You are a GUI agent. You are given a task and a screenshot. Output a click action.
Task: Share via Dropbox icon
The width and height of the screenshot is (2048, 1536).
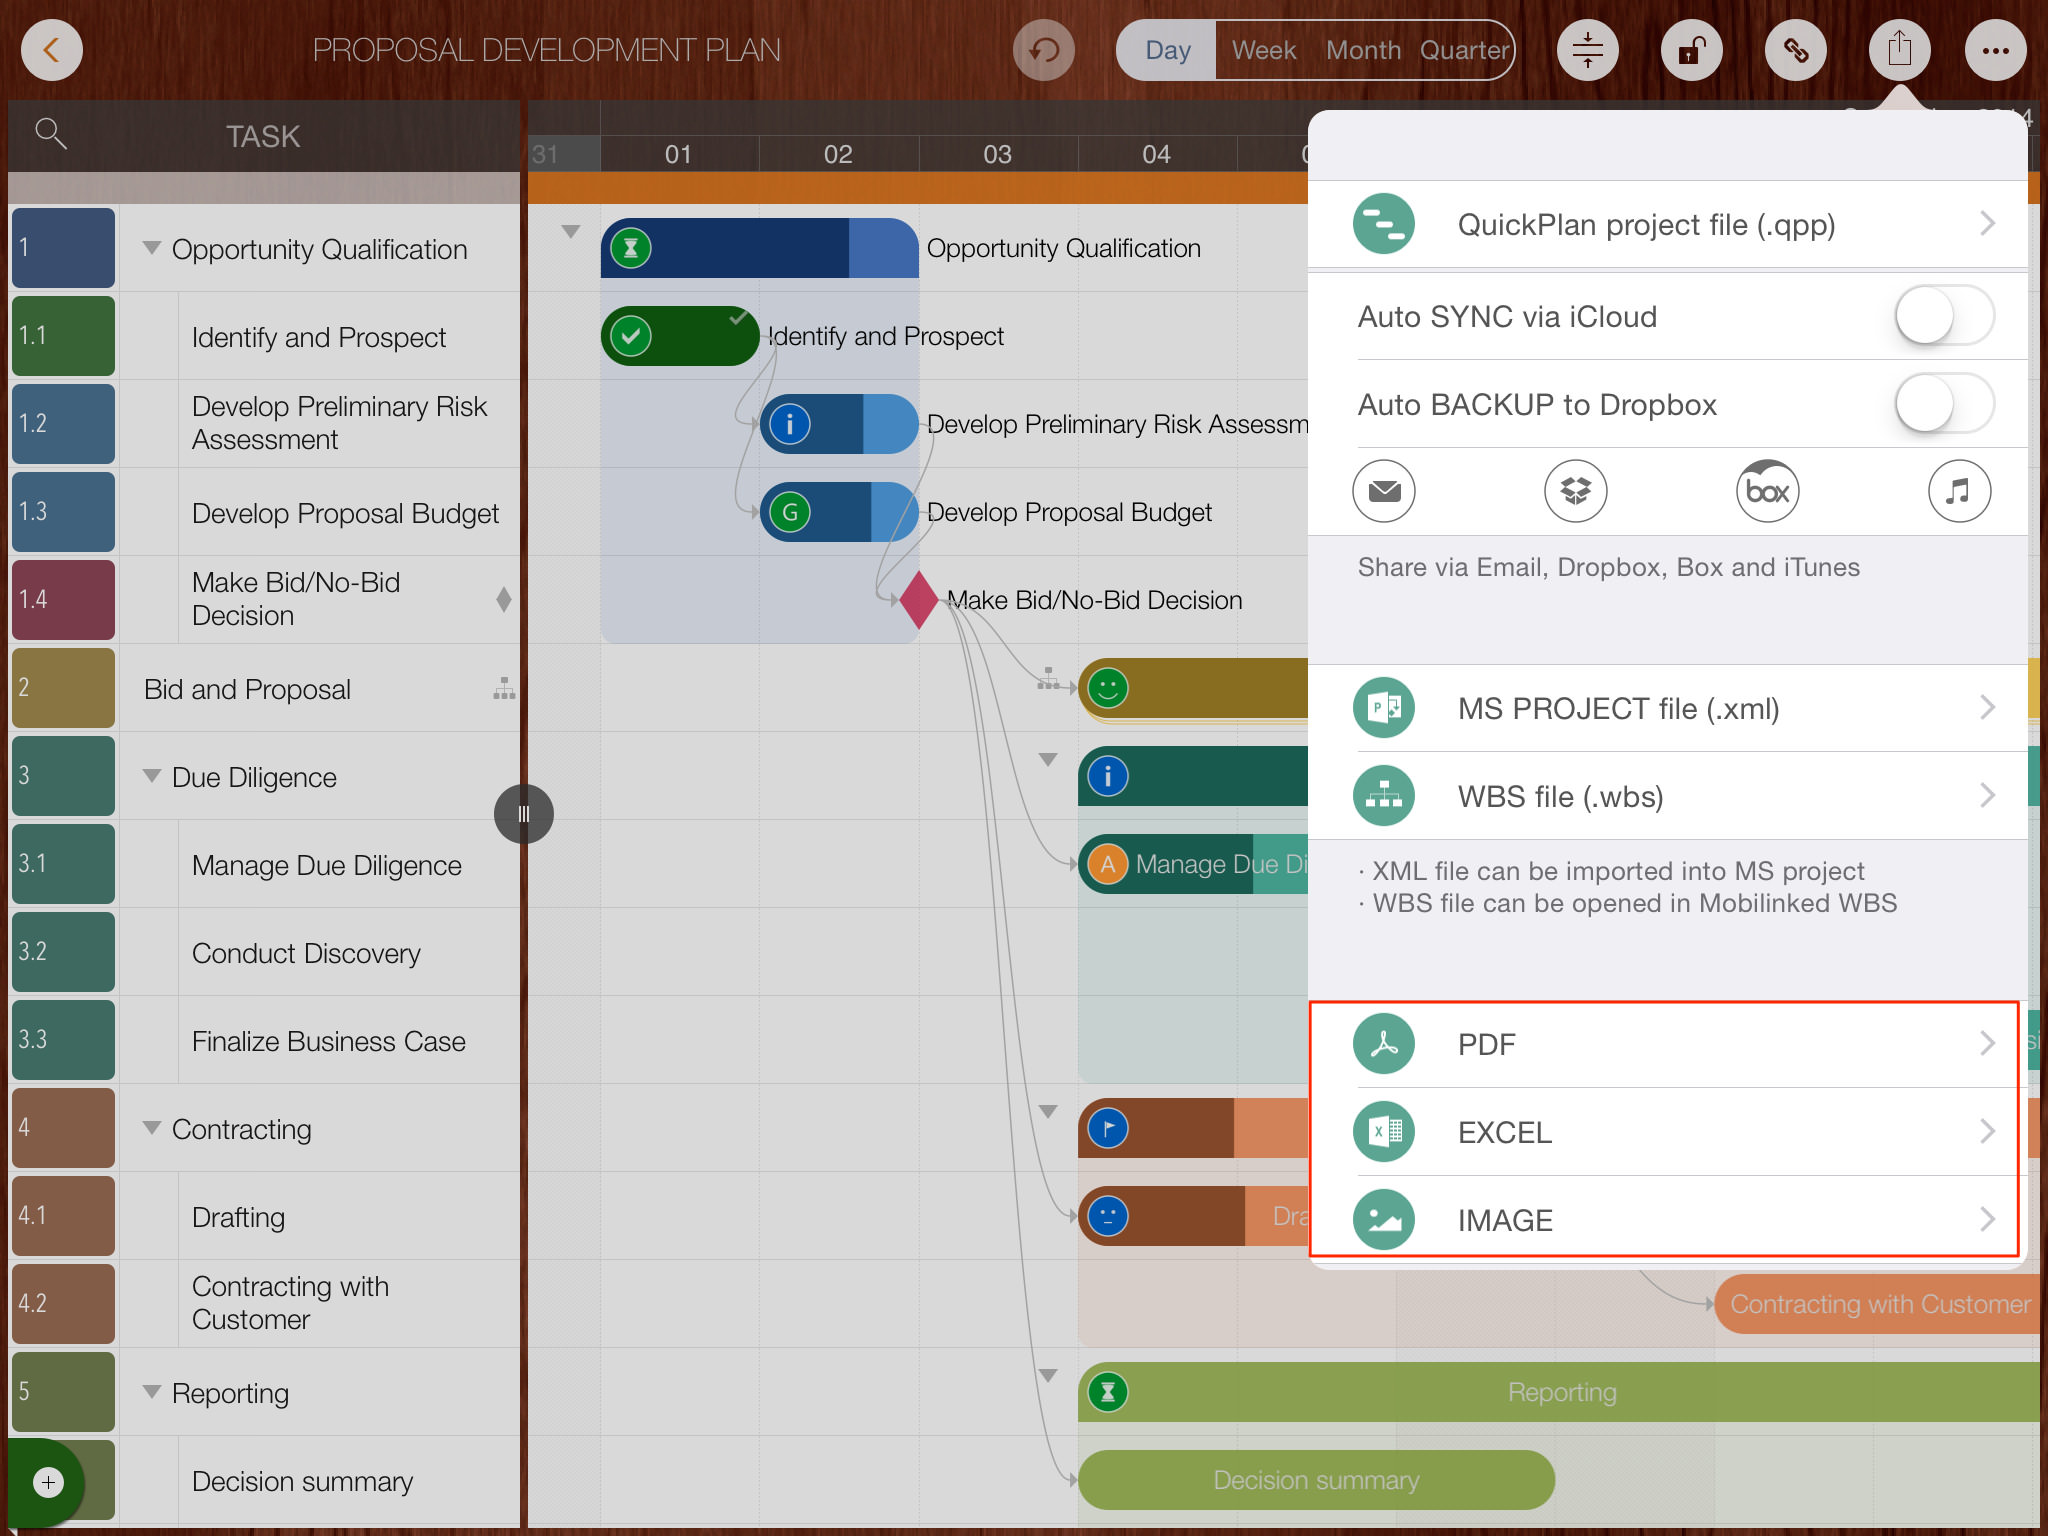point(1575,491)
